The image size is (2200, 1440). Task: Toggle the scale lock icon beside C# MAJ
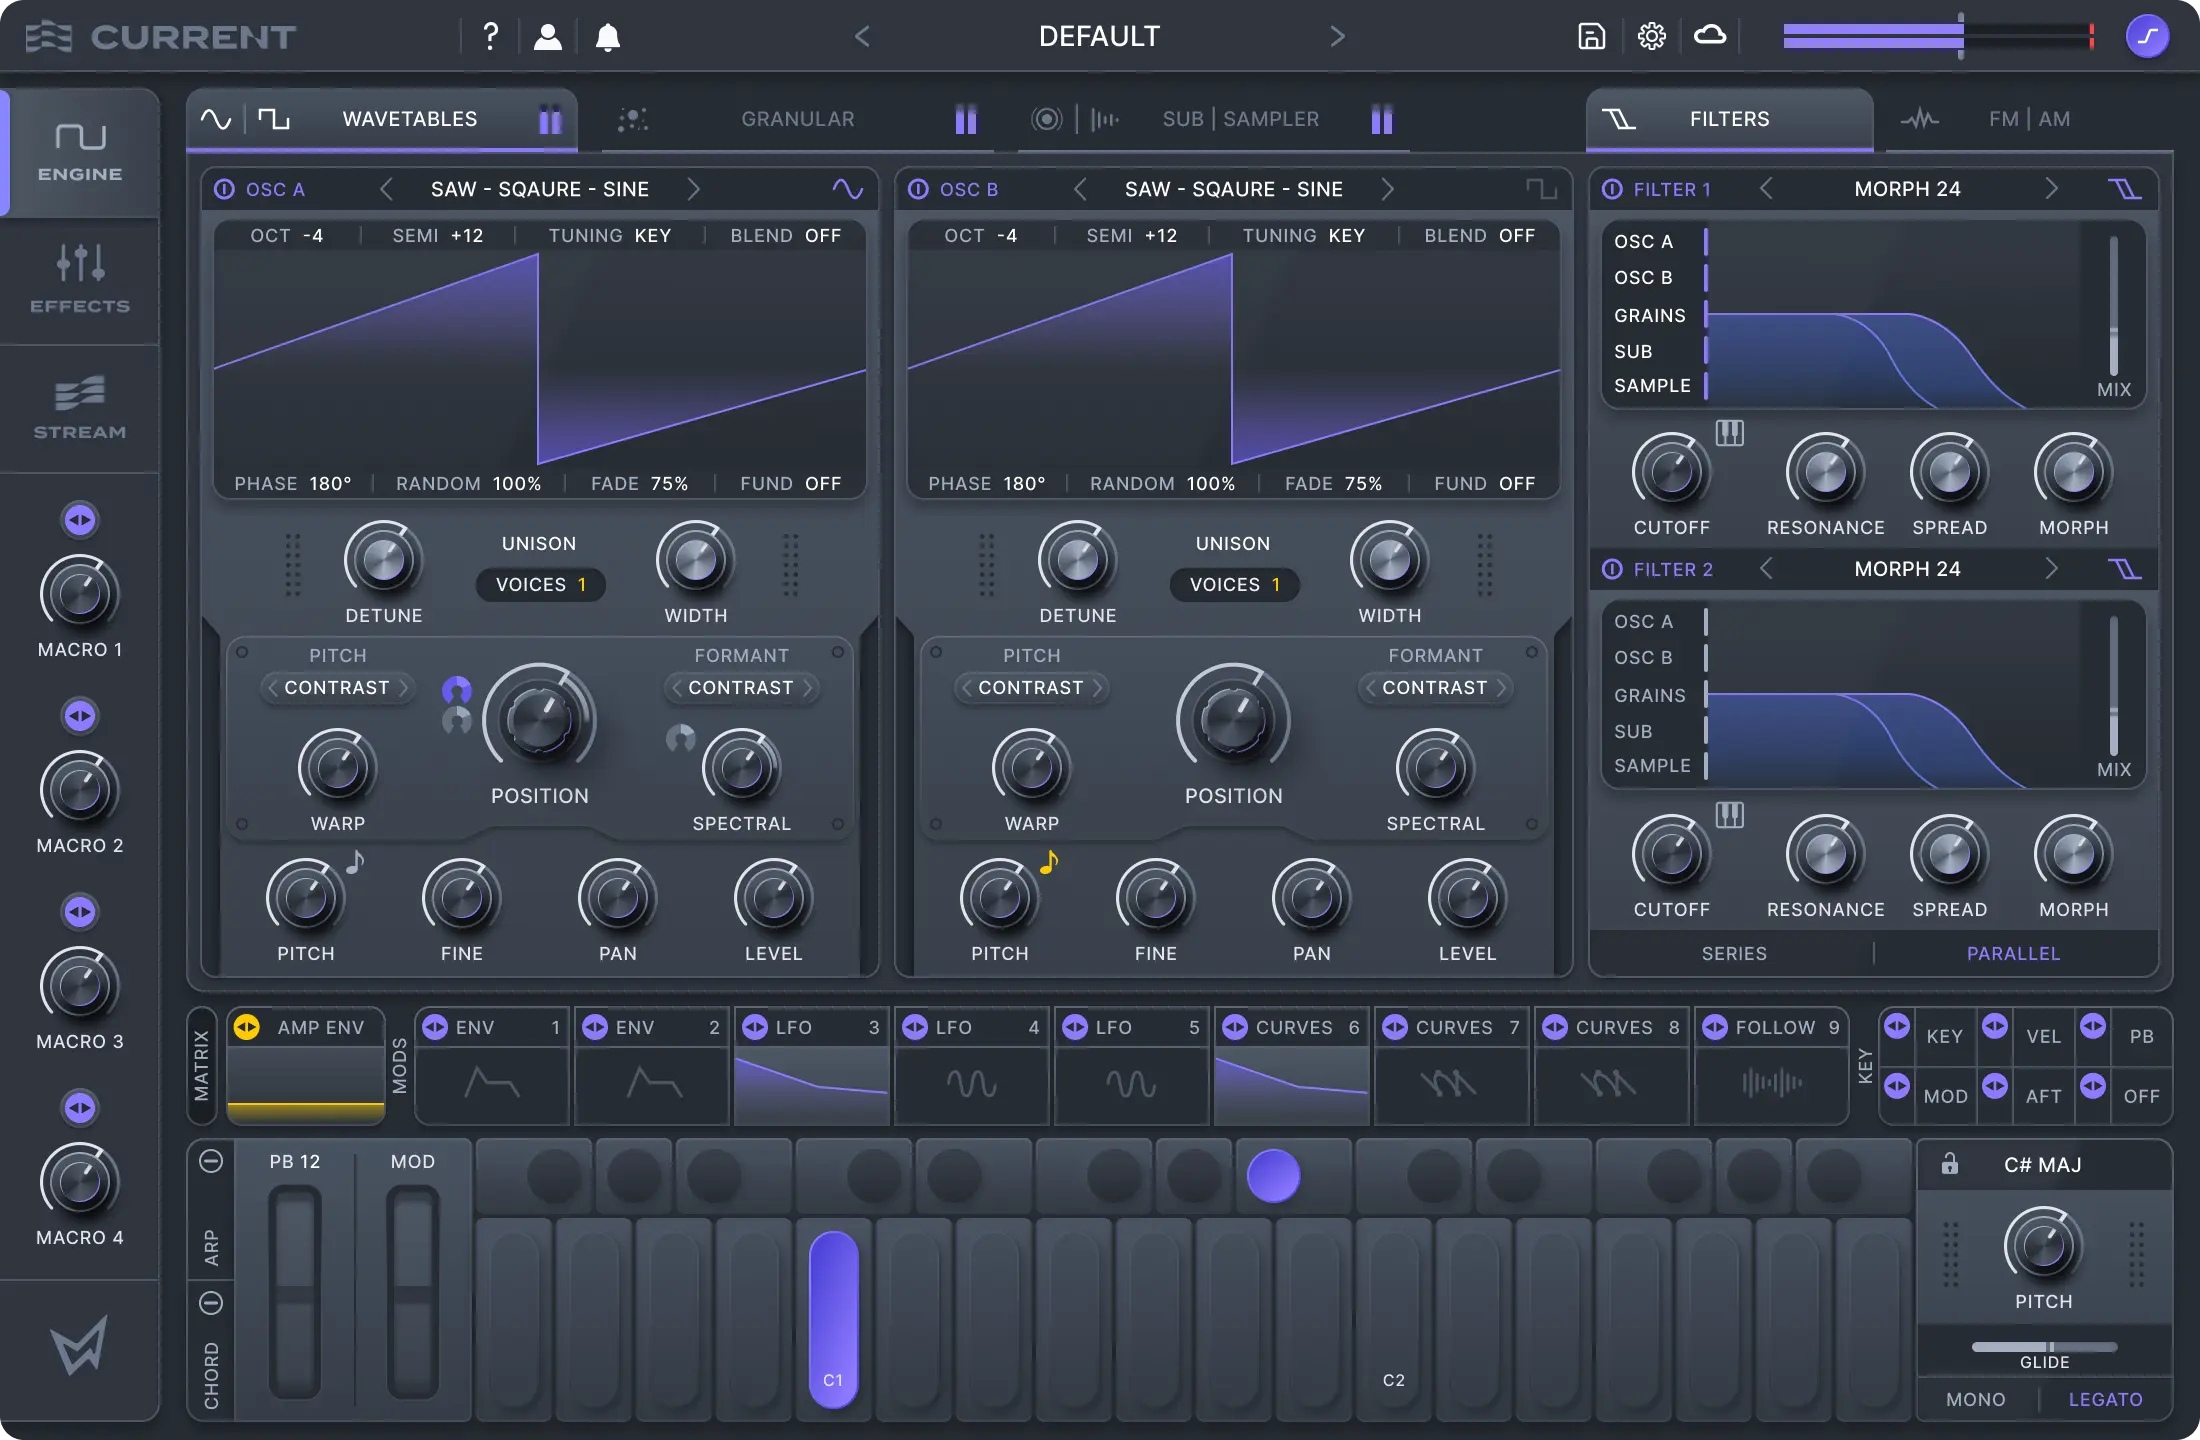tap(1949, 1164)
